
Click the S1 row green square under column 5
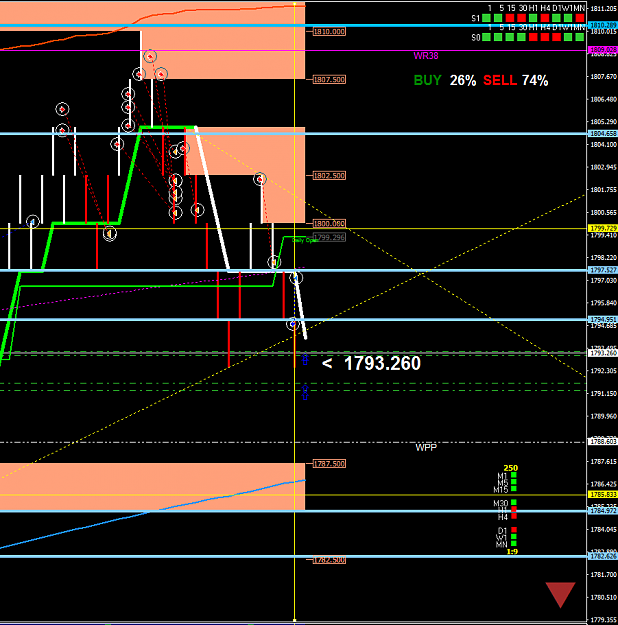(498, 18)
